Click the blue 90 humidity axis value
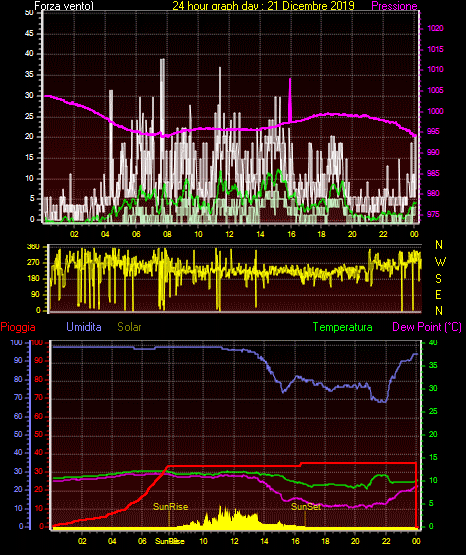The height and width of the screenshot is (555, 466). pyautogui.click(x=18, y=361)
